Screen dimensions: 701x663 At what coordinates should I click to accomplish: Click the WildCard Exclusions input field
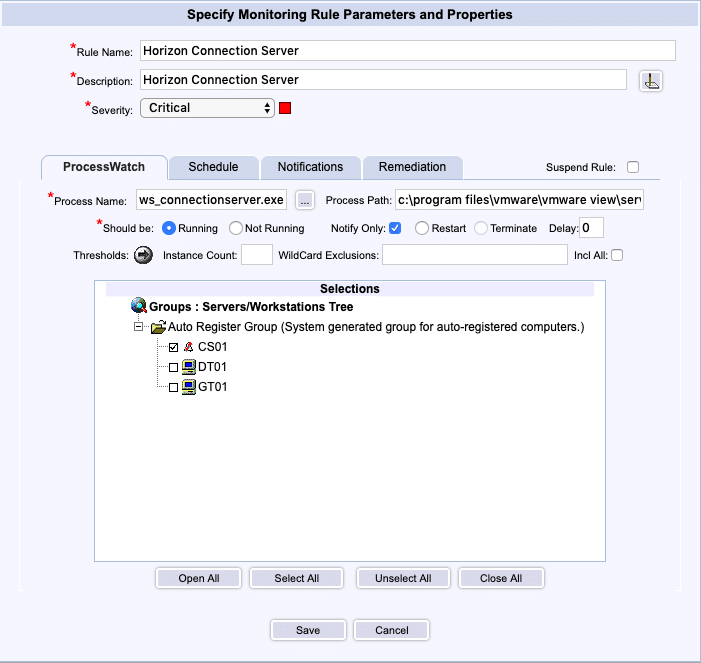[x=474, y=255]
